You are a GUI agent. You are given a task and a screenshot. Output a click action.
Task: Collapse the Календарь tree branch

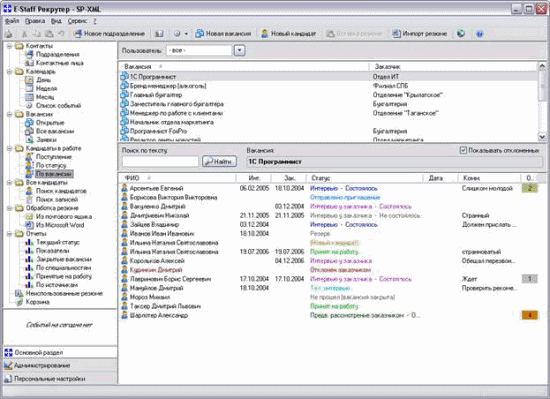(10, 72)
